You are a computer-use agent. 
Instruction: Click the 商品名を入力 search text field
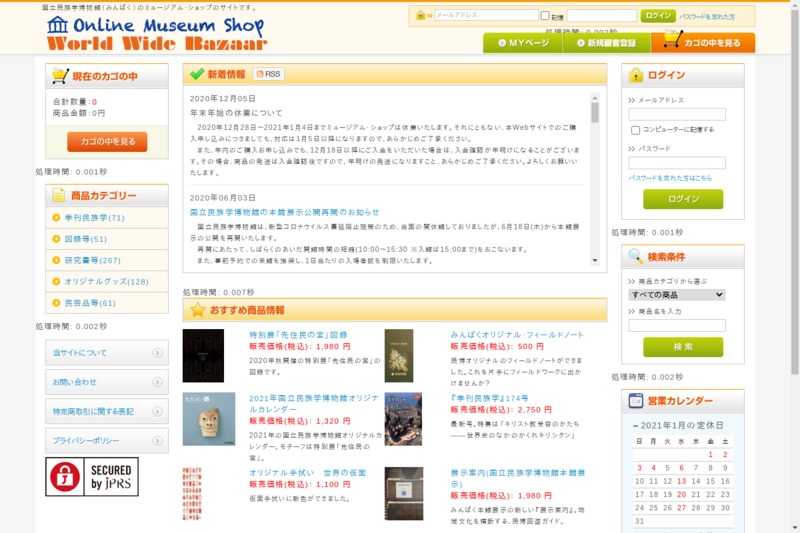click(x=676, y=325)
